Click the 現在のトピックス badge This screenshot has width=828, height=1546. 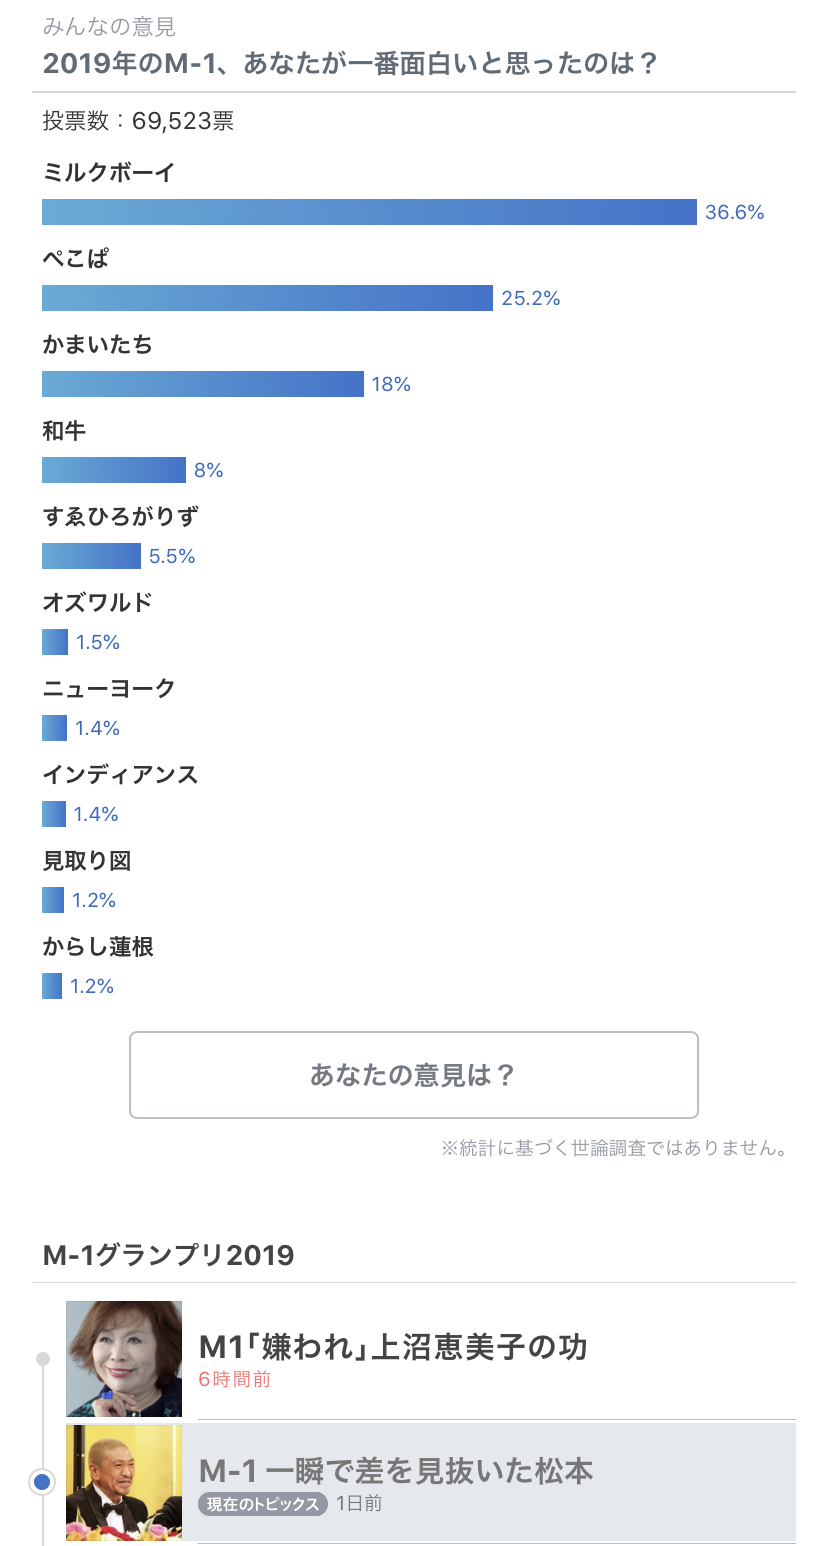pyautogui.click(x=263, y=1504)
